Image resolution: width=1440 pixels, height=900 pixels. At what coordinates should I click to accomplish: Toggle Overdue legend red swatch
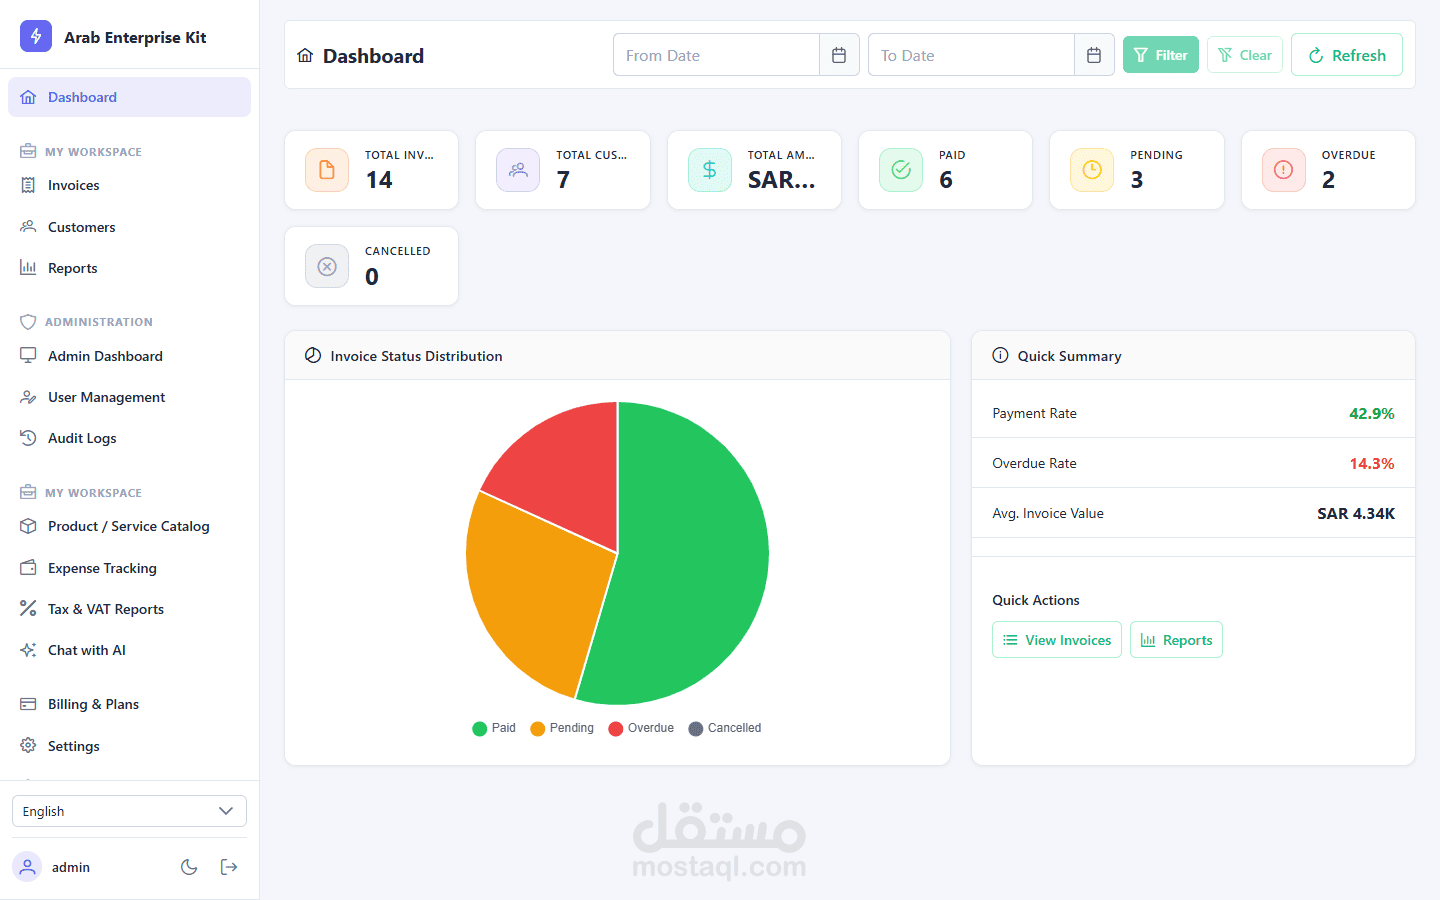tap(616, 728)
